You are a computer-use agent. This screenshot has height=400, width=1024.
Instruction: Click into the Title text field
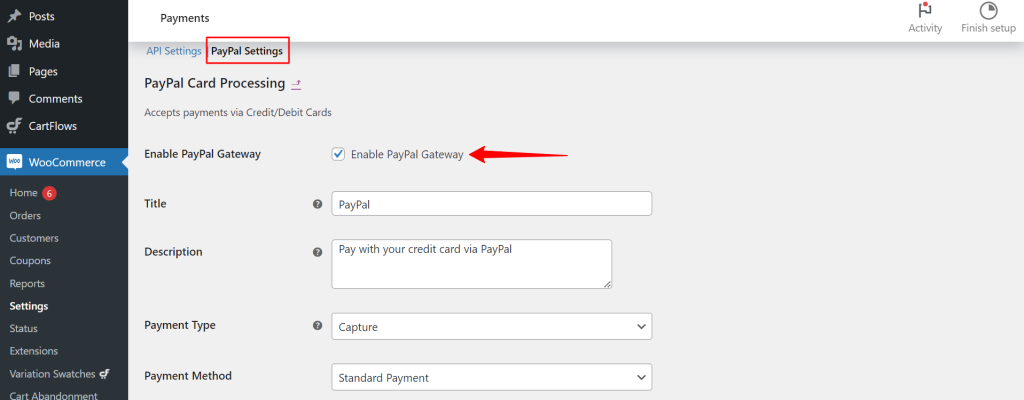click(492, 203)
